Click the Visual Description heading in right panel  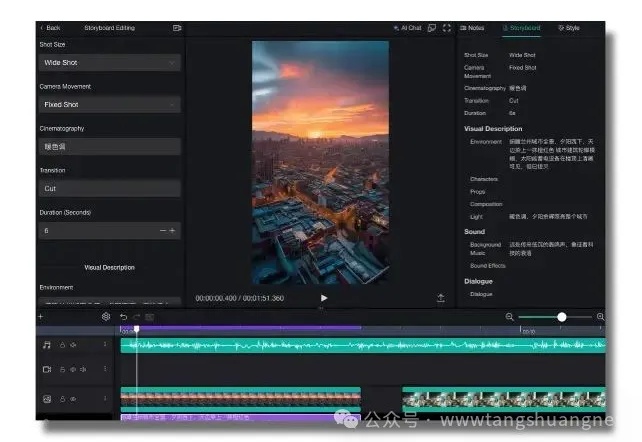click(493, 129)
